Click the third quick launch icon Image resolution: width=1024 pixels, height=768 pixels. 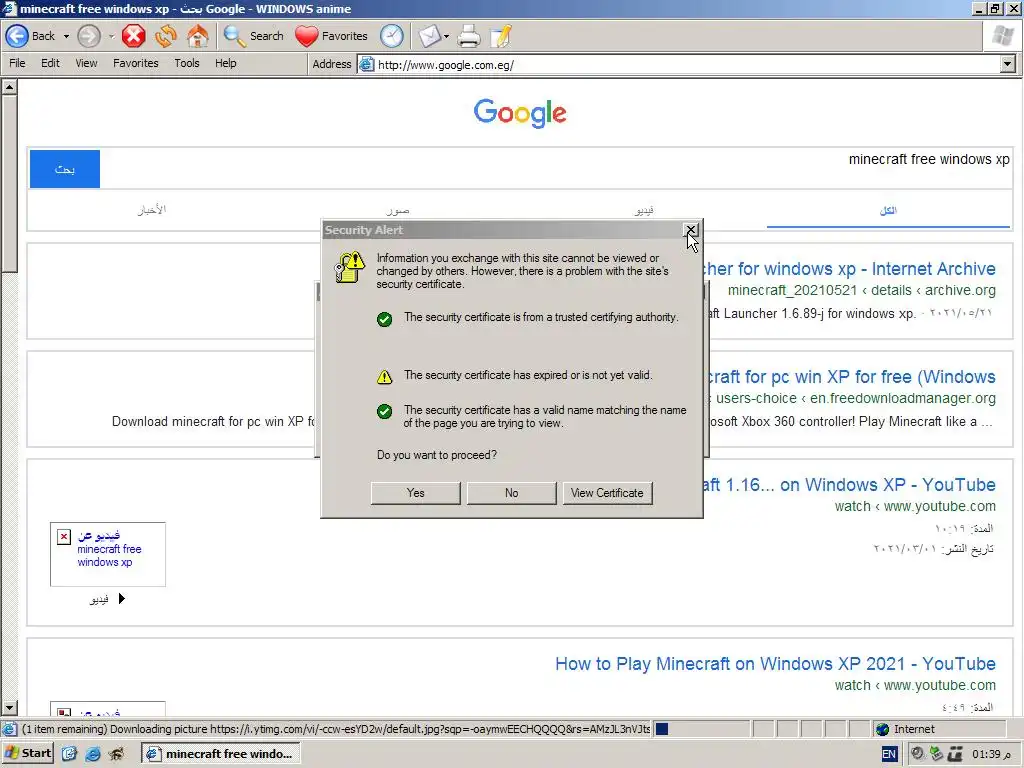117,754
